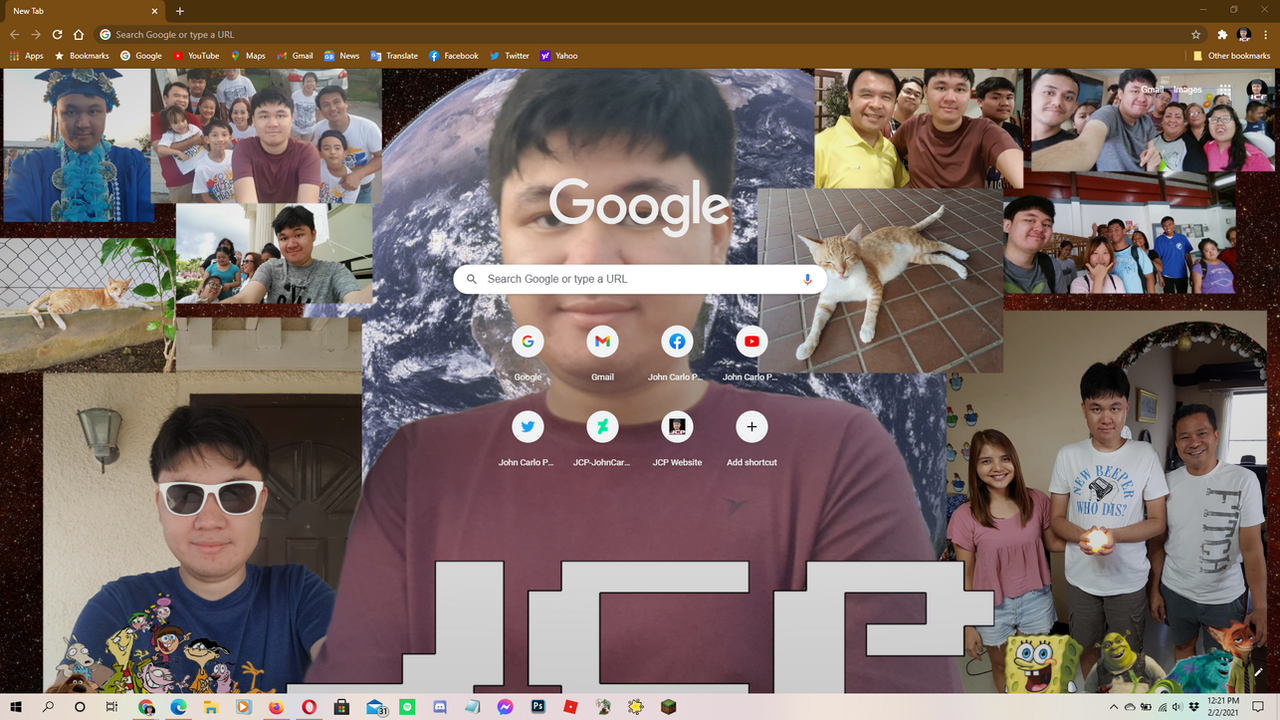Show hidden system tray icons
1280x720 pixels.
tap(1115, 707)
